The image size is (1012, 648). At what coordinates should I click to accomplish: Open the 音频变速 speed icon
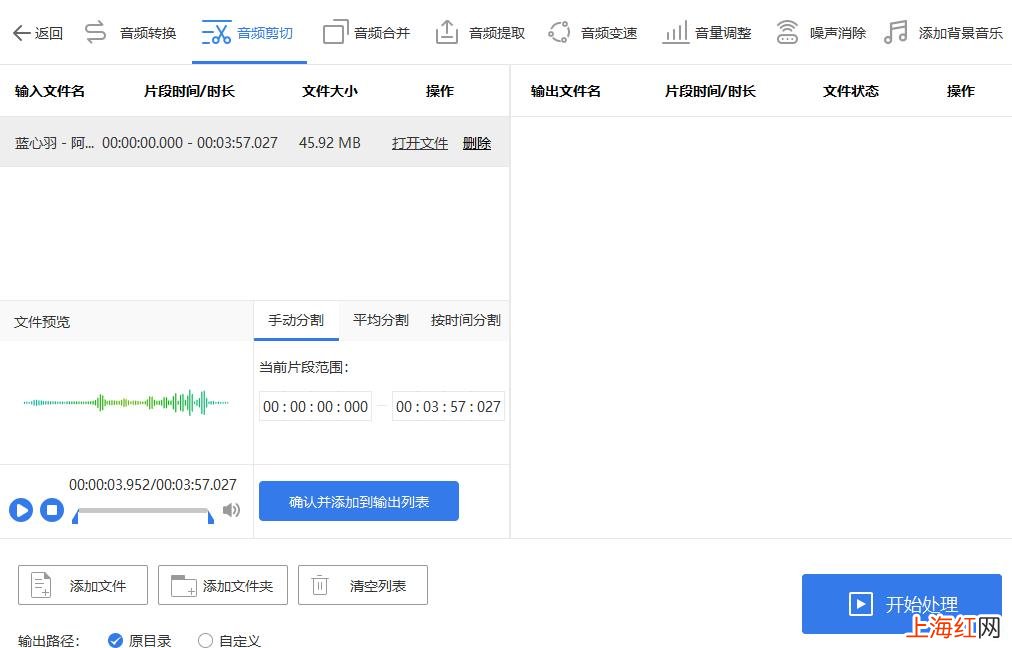pyautogui.click(x=559, y=32)
